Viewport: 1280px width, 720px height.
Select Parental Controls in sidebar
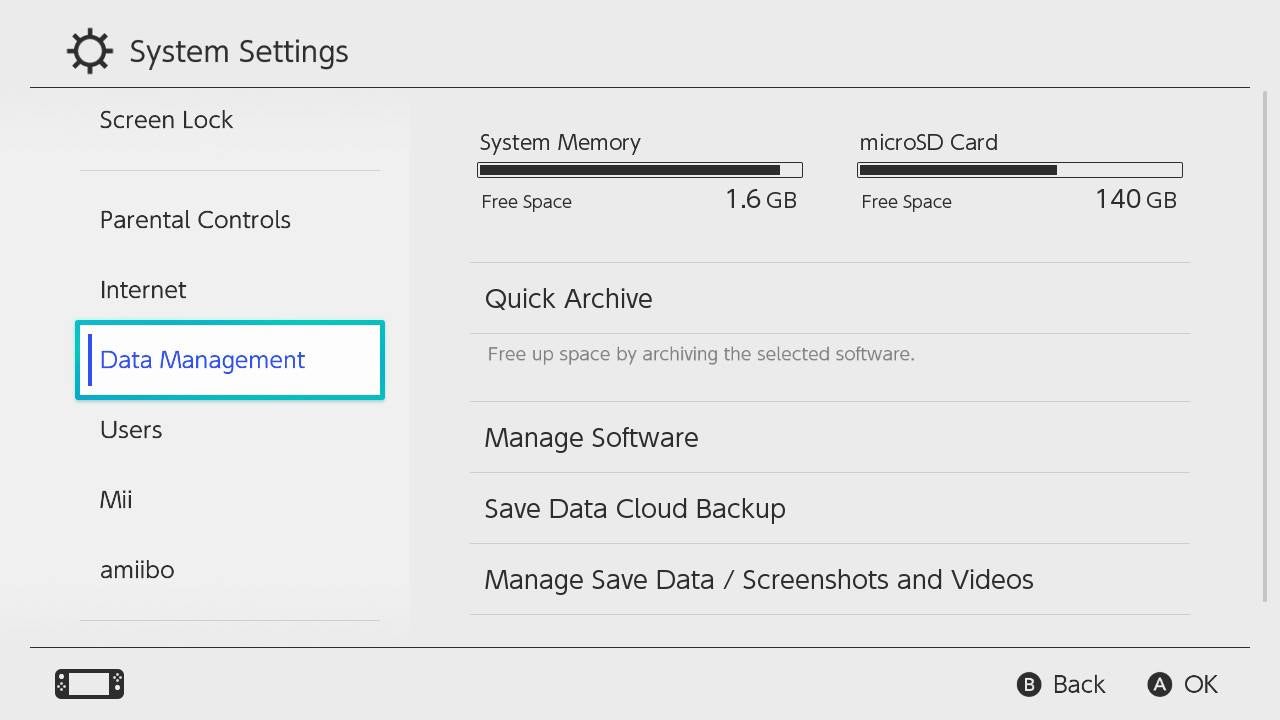point(195,220)
